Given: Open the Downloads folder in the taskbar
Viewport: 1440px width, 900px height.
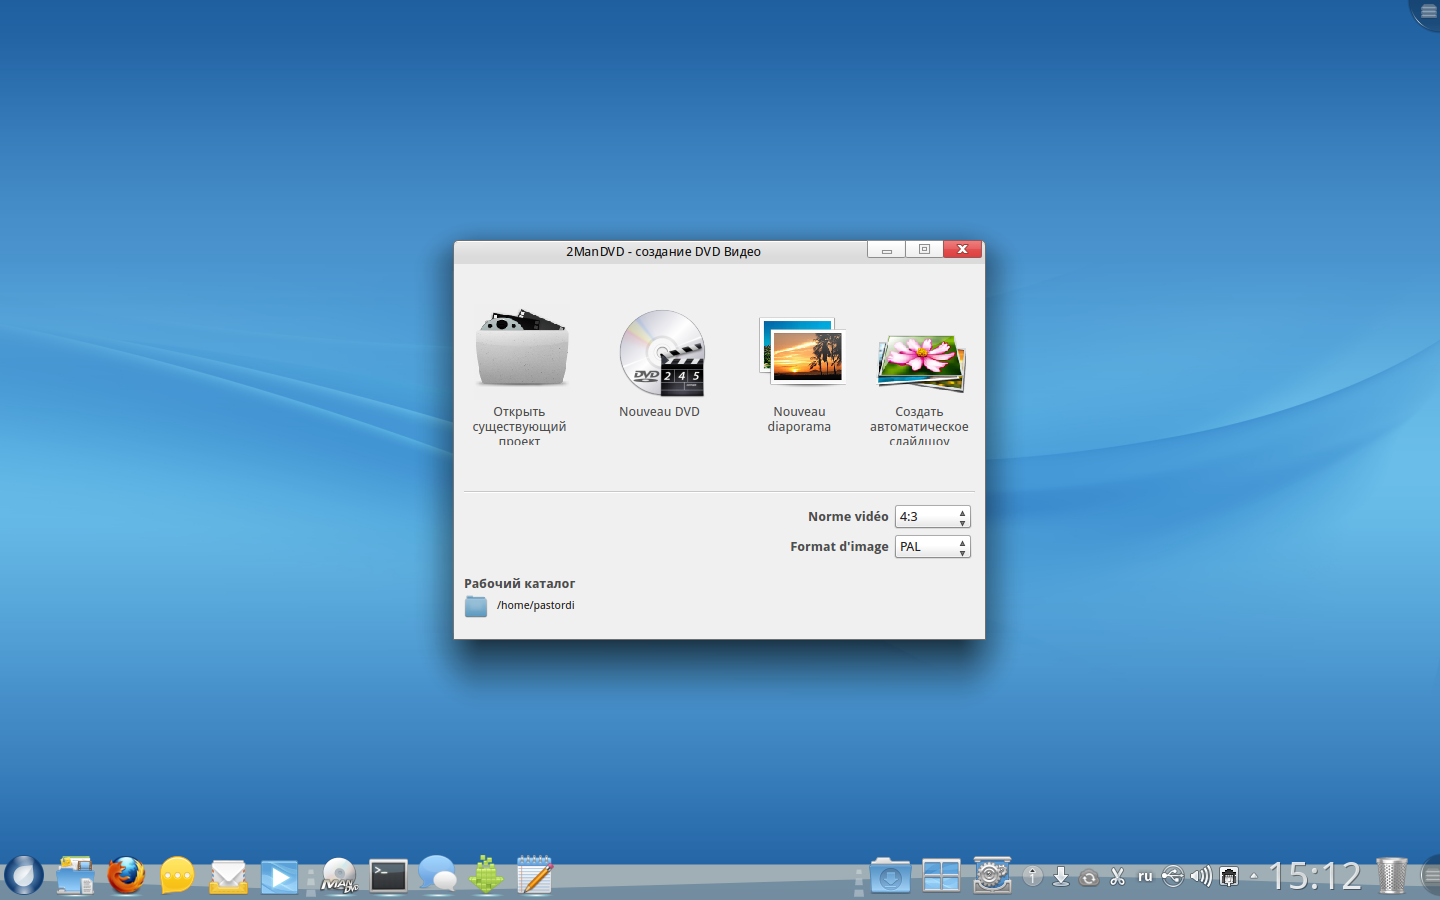Looking at the screenshot, I should (x=890, y=876).
